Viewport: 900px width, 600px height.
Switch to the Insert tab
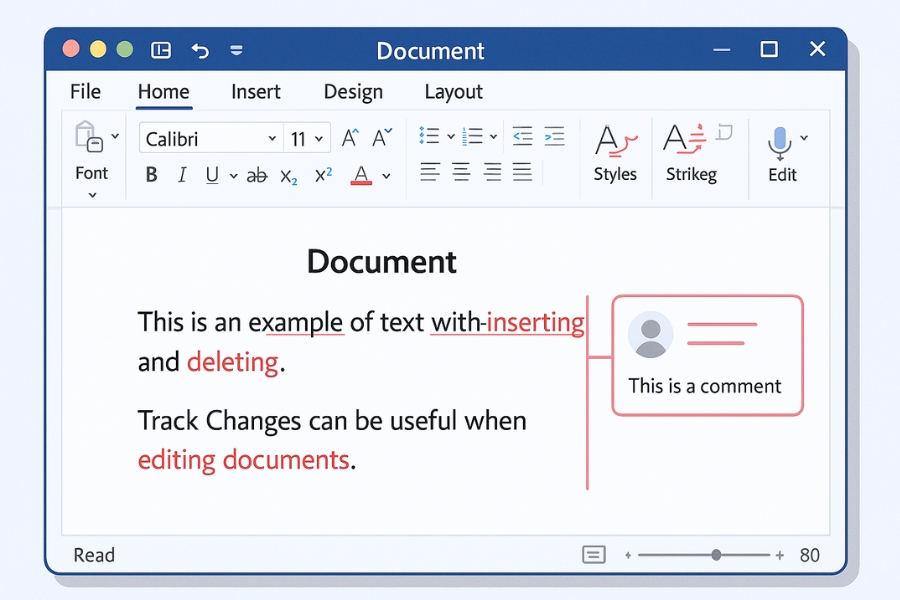[x=255, y=91]
